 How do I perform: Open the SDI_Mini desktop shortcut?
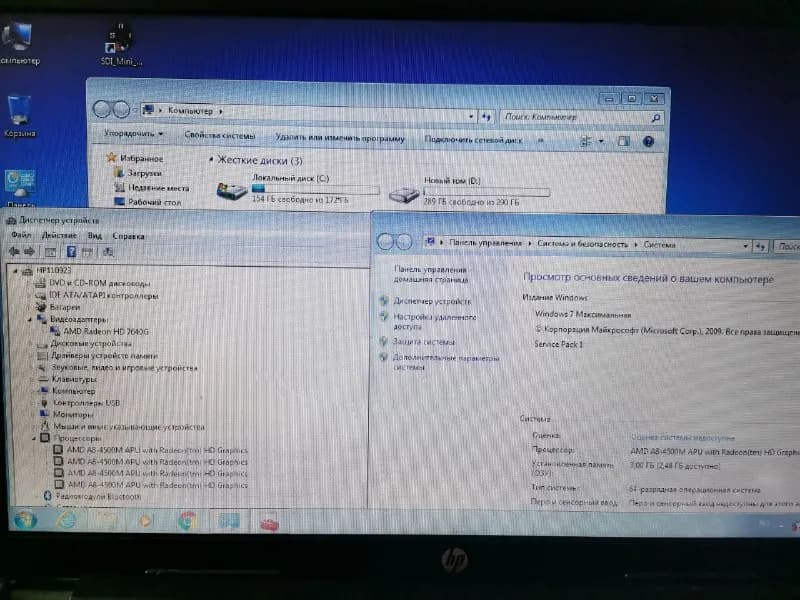(x=121, y=45)
